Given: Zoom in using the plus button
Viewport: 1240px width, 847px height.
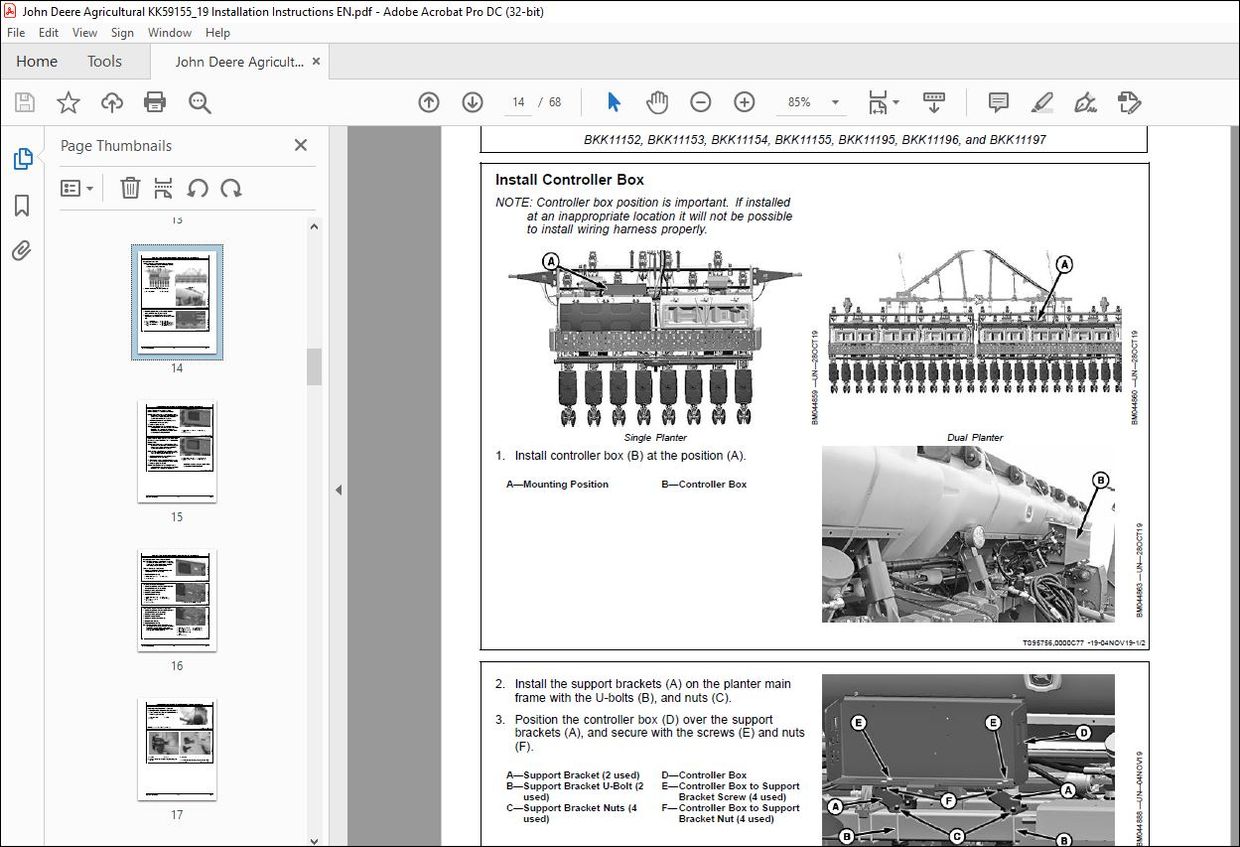Looking at the screenshot, I should tap(744, 101).
